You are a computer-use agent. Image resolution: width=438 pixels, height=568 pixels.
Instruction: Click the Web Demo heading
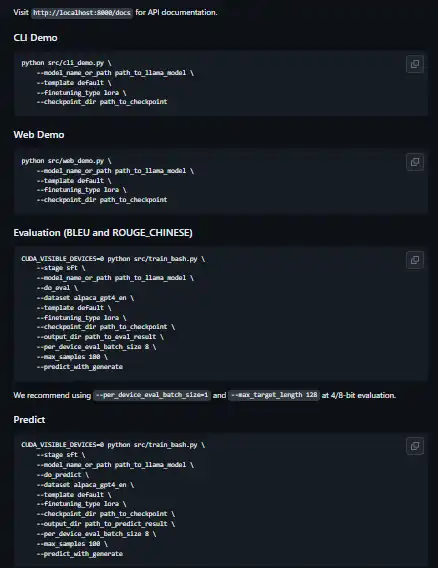pyautogui.click(x=39, y=135)
